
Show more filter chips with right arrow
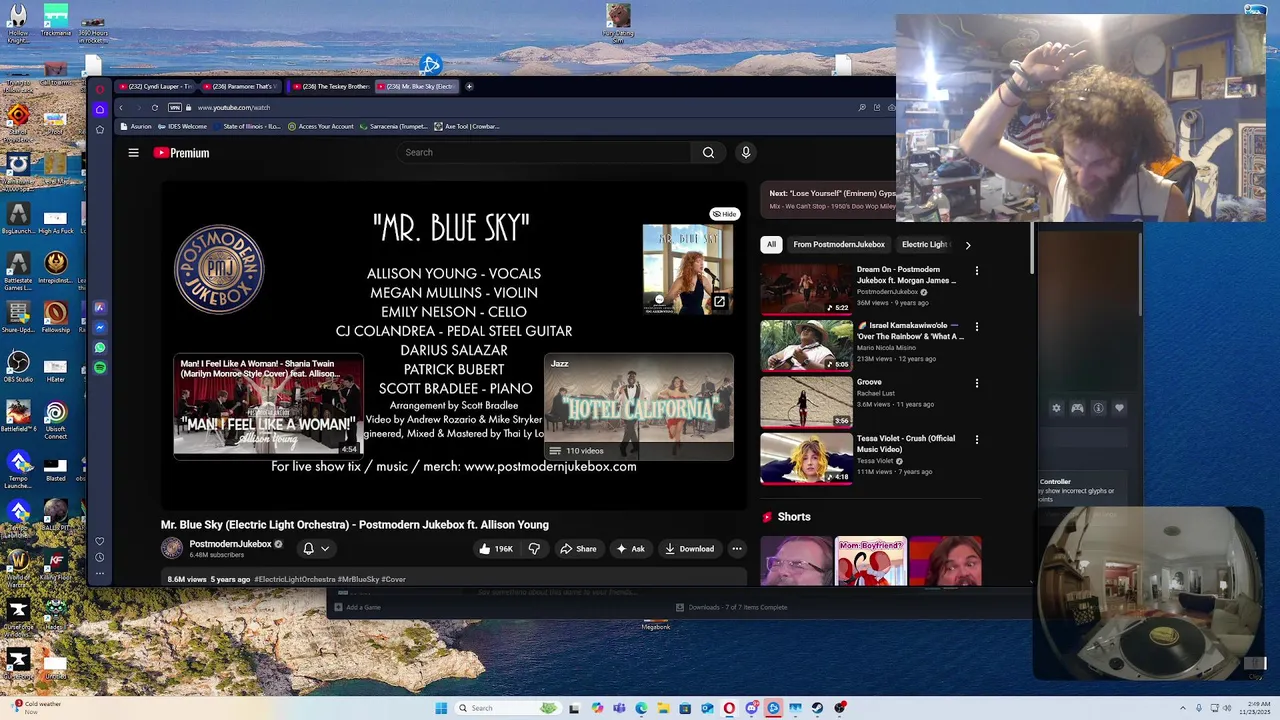[967, 244]
